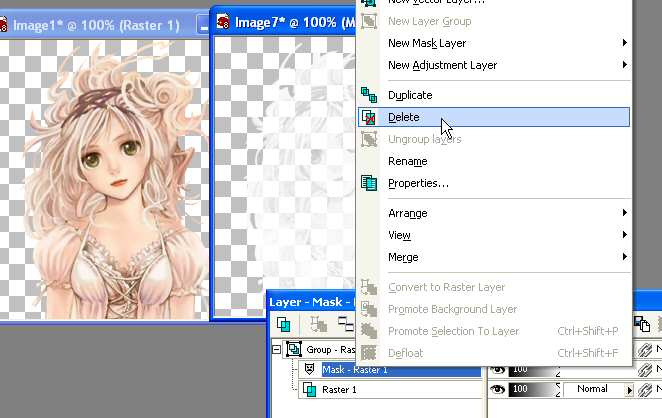
Task: Select the Raster 1 layer name
Action: 339,389
